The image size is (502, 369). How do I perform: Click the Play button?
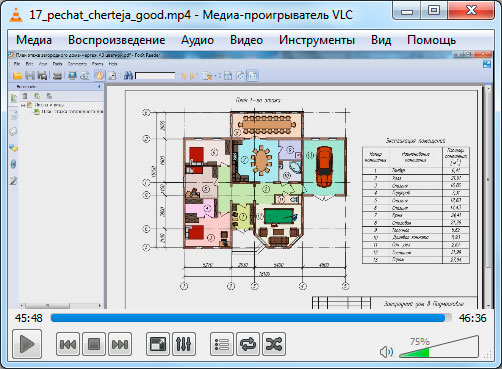27,344
